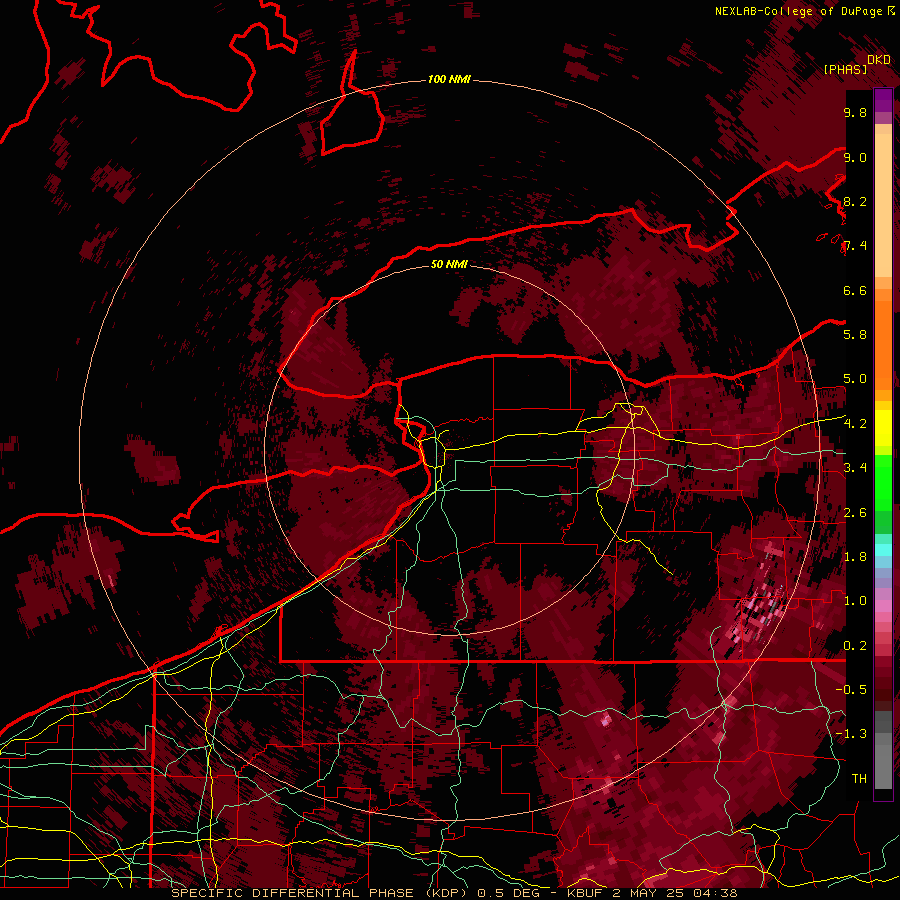
Task: Click the 3.4 scale value
Action: pos(855,467)
